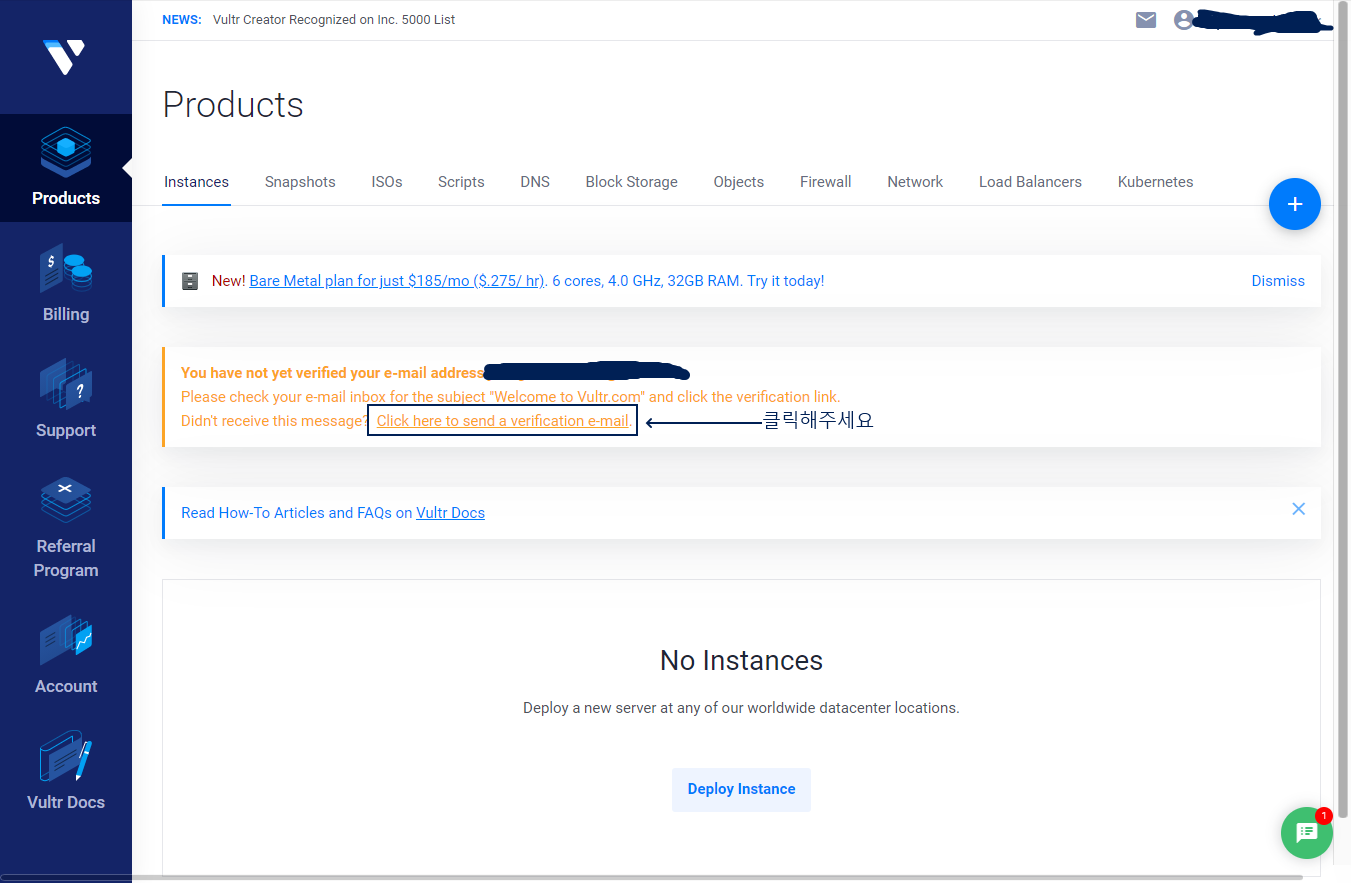The width and height of the screenshot is (1351, 883).
Task: Open the Objects tab
Action: pyautogui.click(x=739, y=182)
